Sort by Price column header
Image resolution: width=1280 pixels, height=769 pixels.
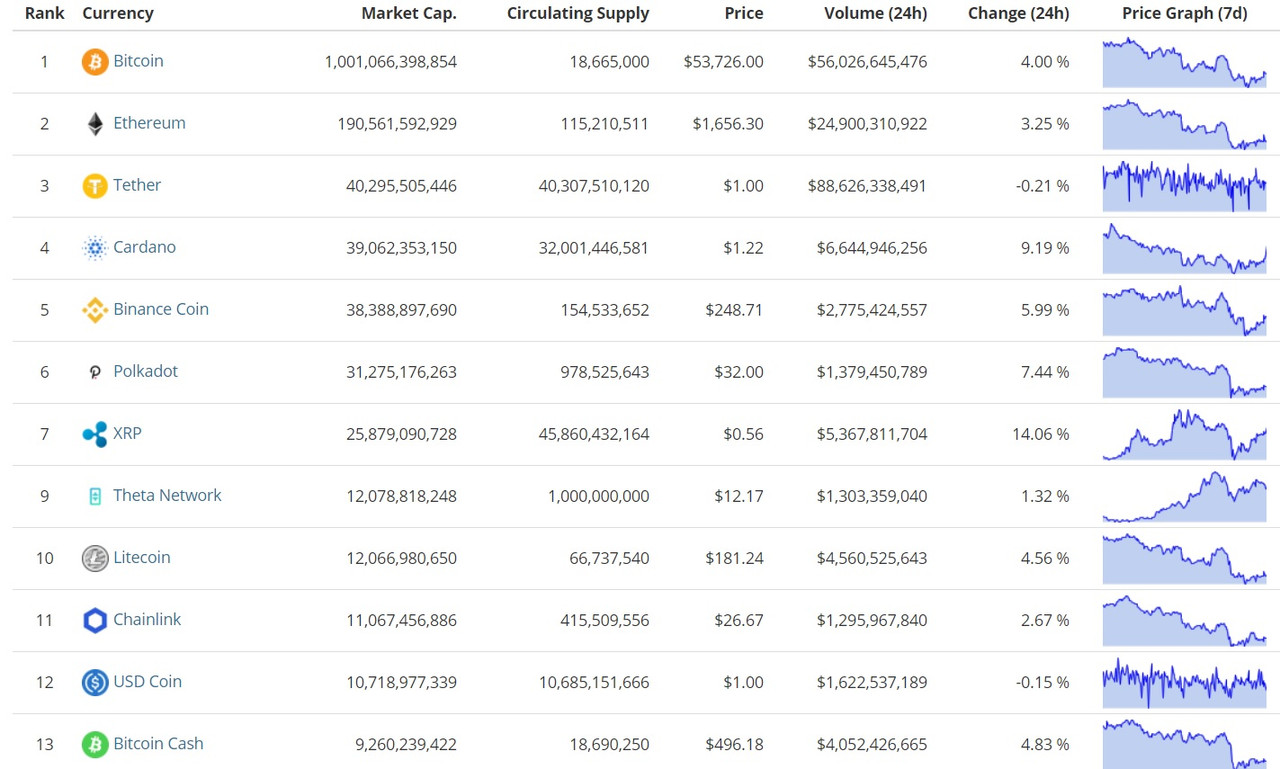(744, 14)
